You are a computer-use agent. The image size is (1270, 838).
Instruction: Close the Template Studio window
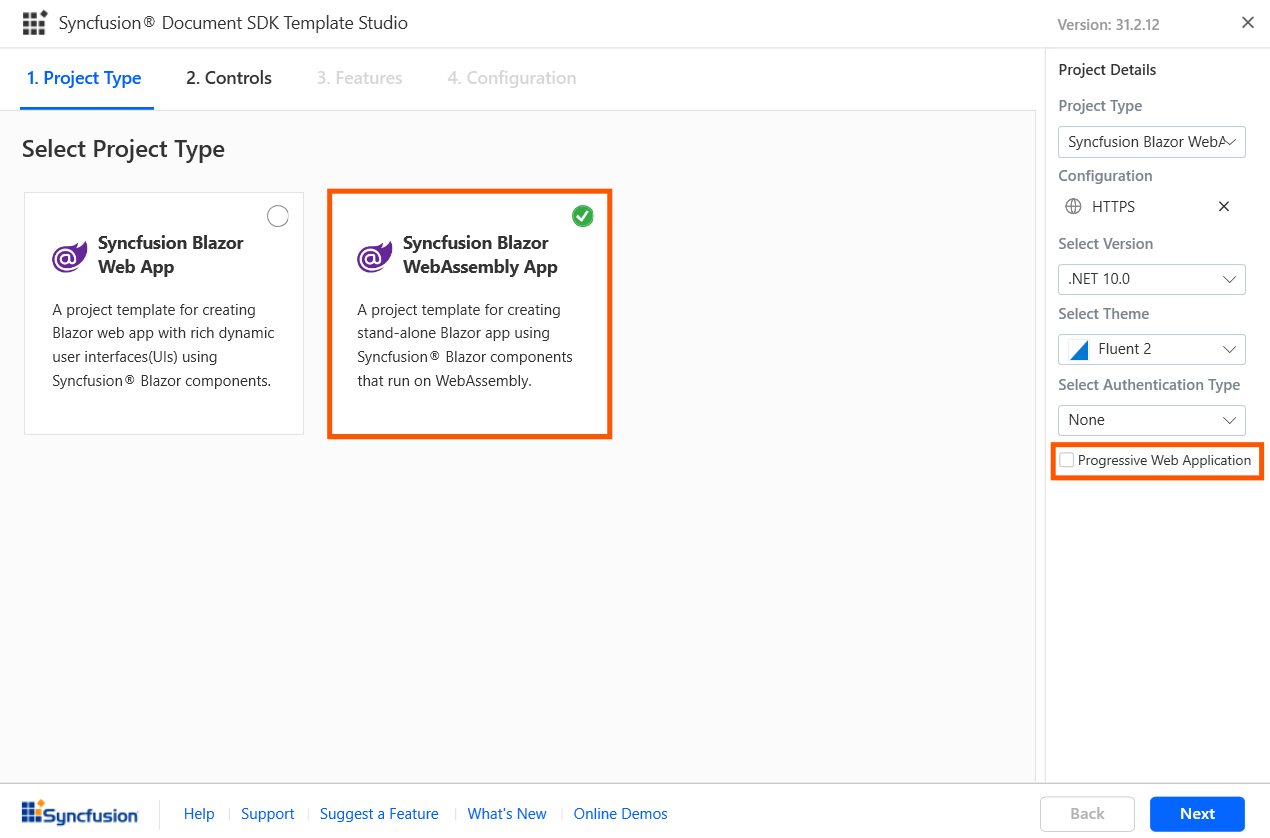coord(1247,23)
